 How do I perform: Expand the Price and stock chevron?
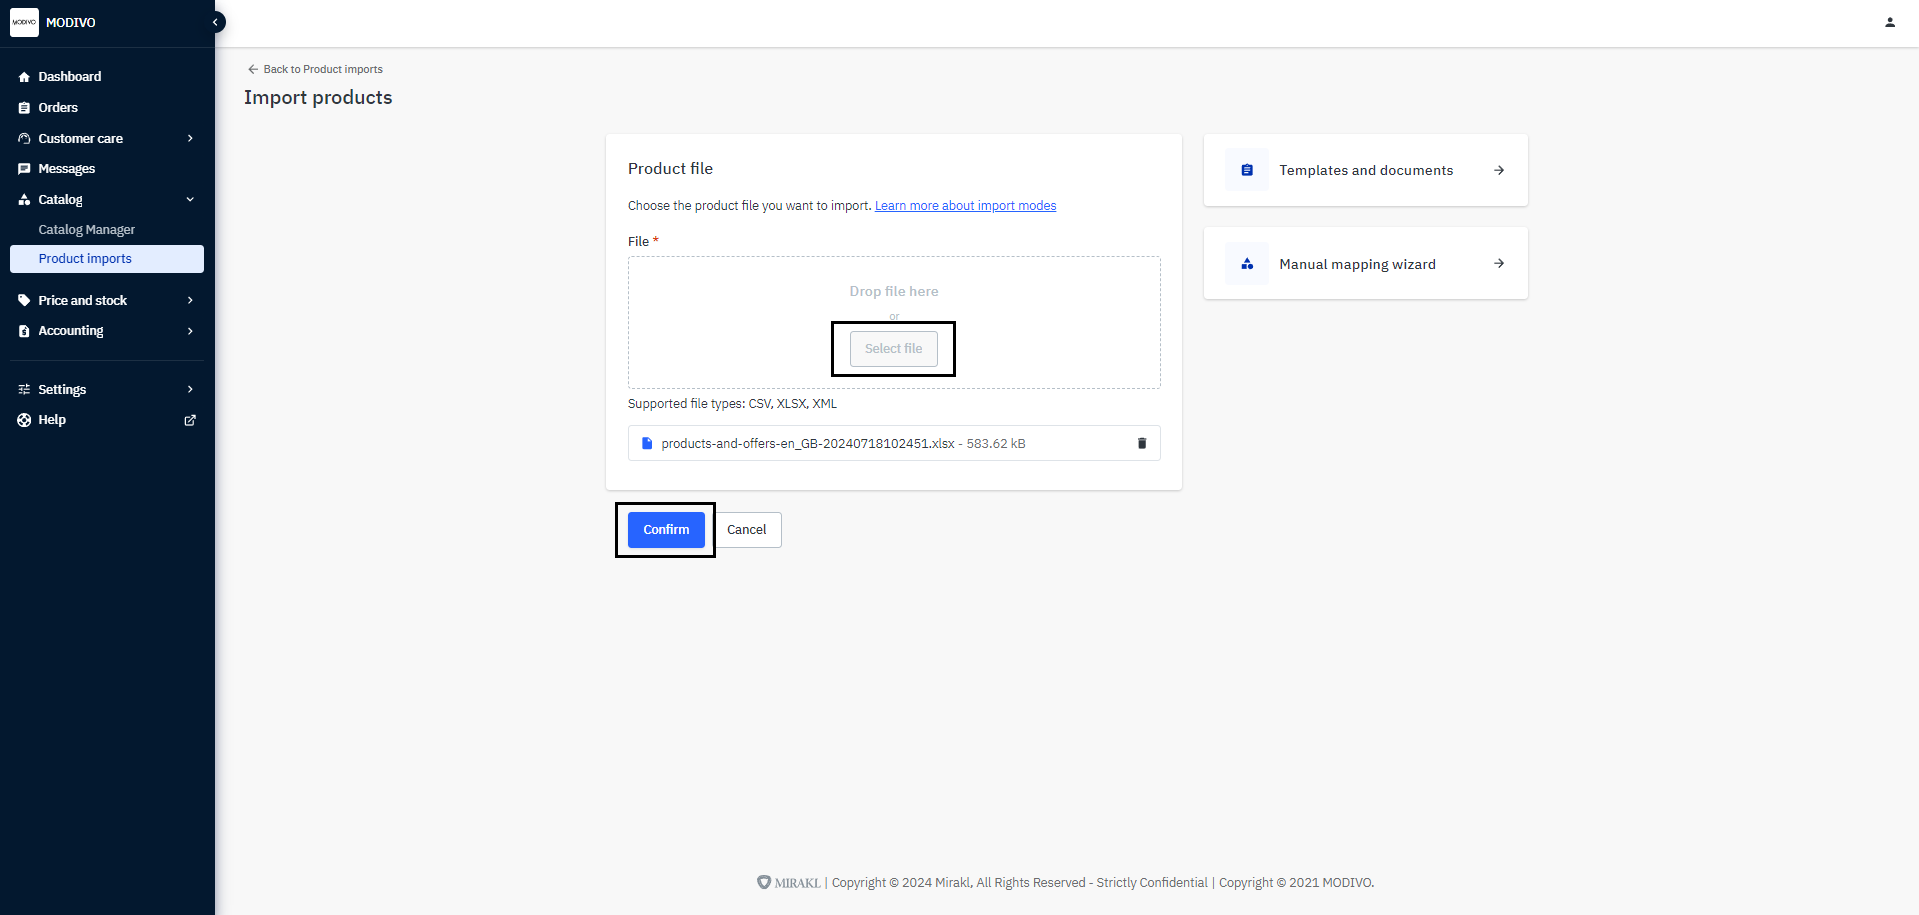click(190, 300)
